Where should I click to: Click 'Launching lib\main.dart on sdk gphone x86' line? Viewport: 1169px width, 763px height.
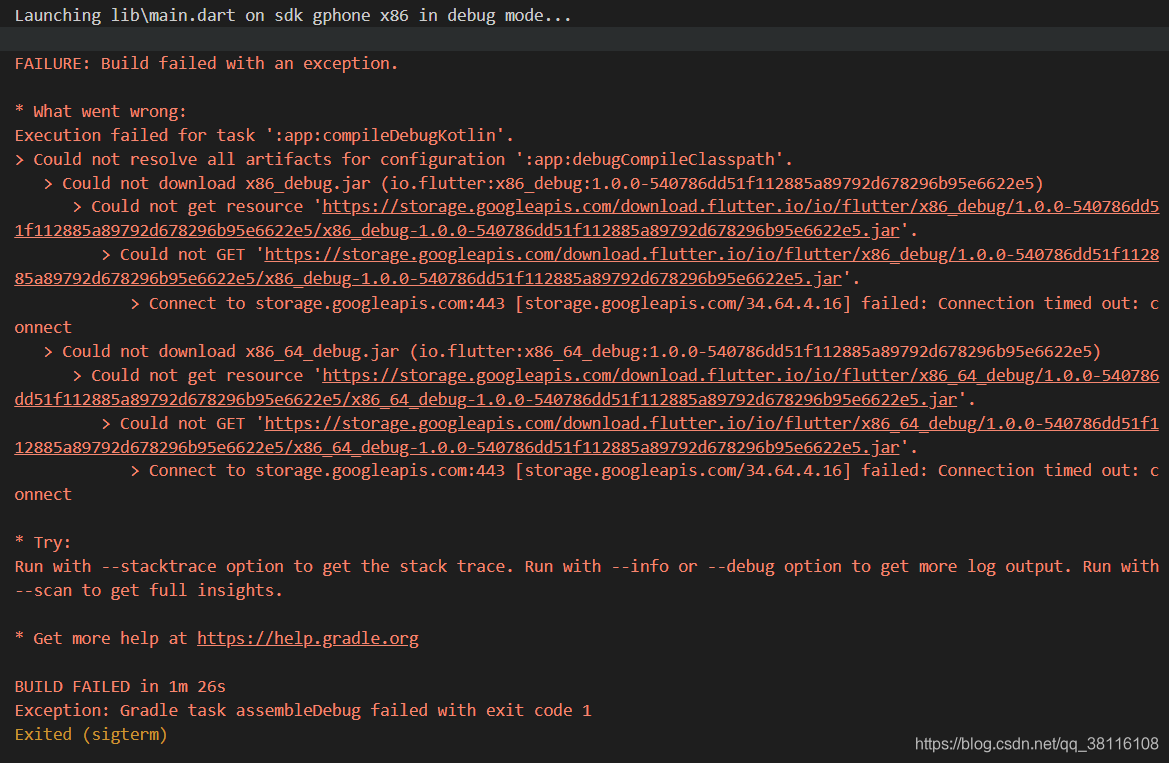293,16
